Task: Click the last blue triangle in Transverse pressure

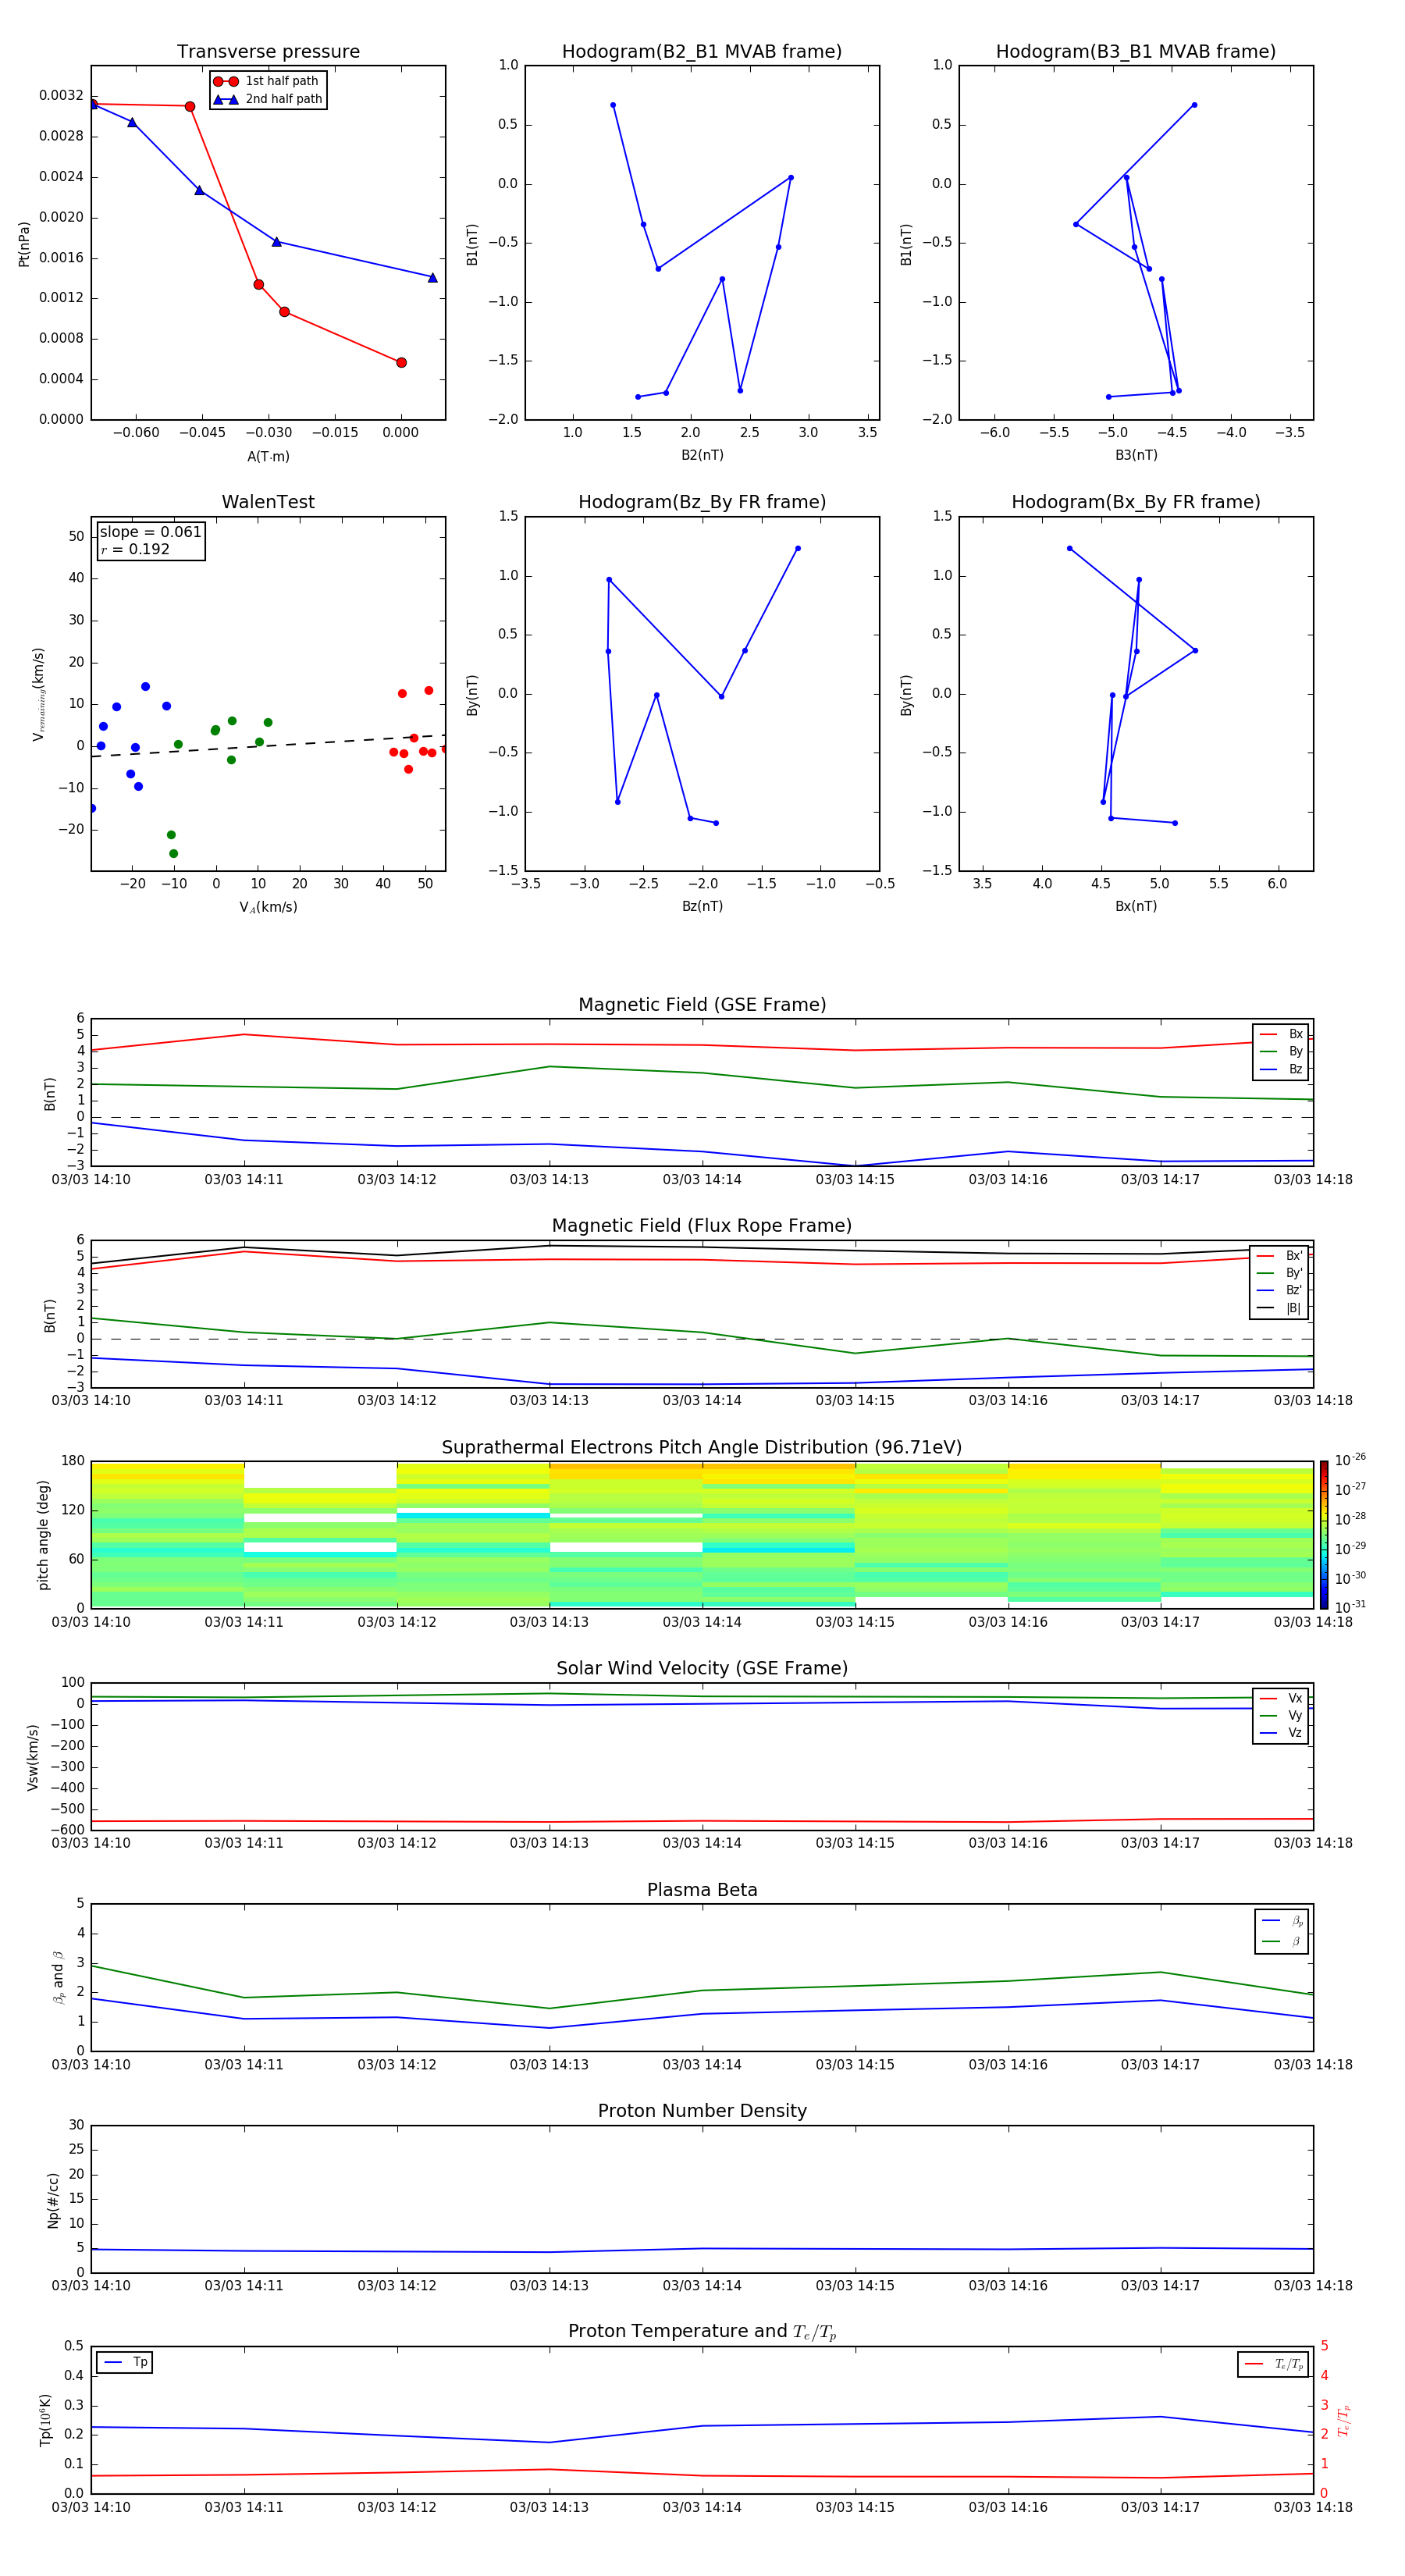Action: point(432,278)
